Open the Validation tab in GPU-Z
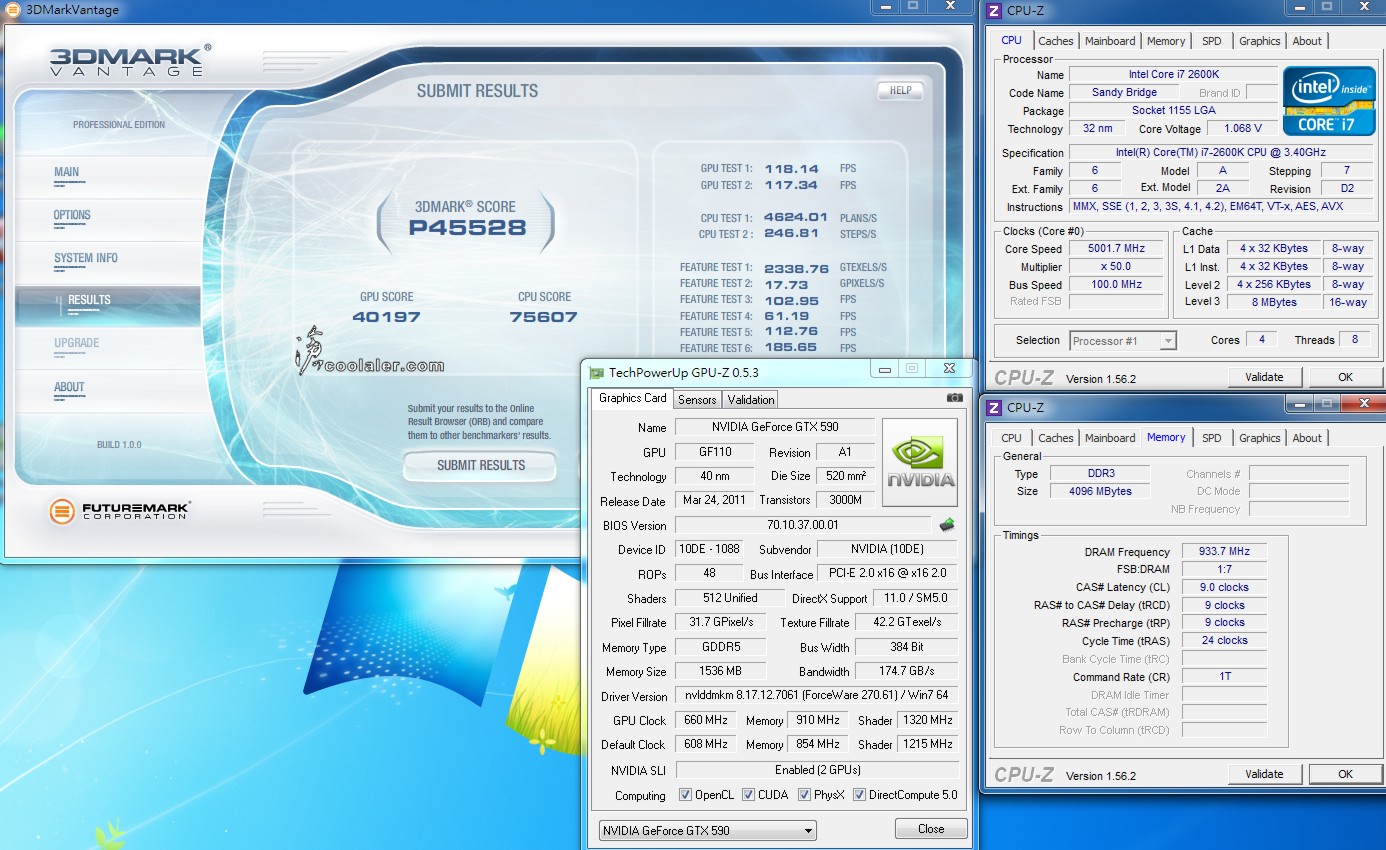Image resolution: width=1386 pixels, height=850 pixels. pos(751,400)
